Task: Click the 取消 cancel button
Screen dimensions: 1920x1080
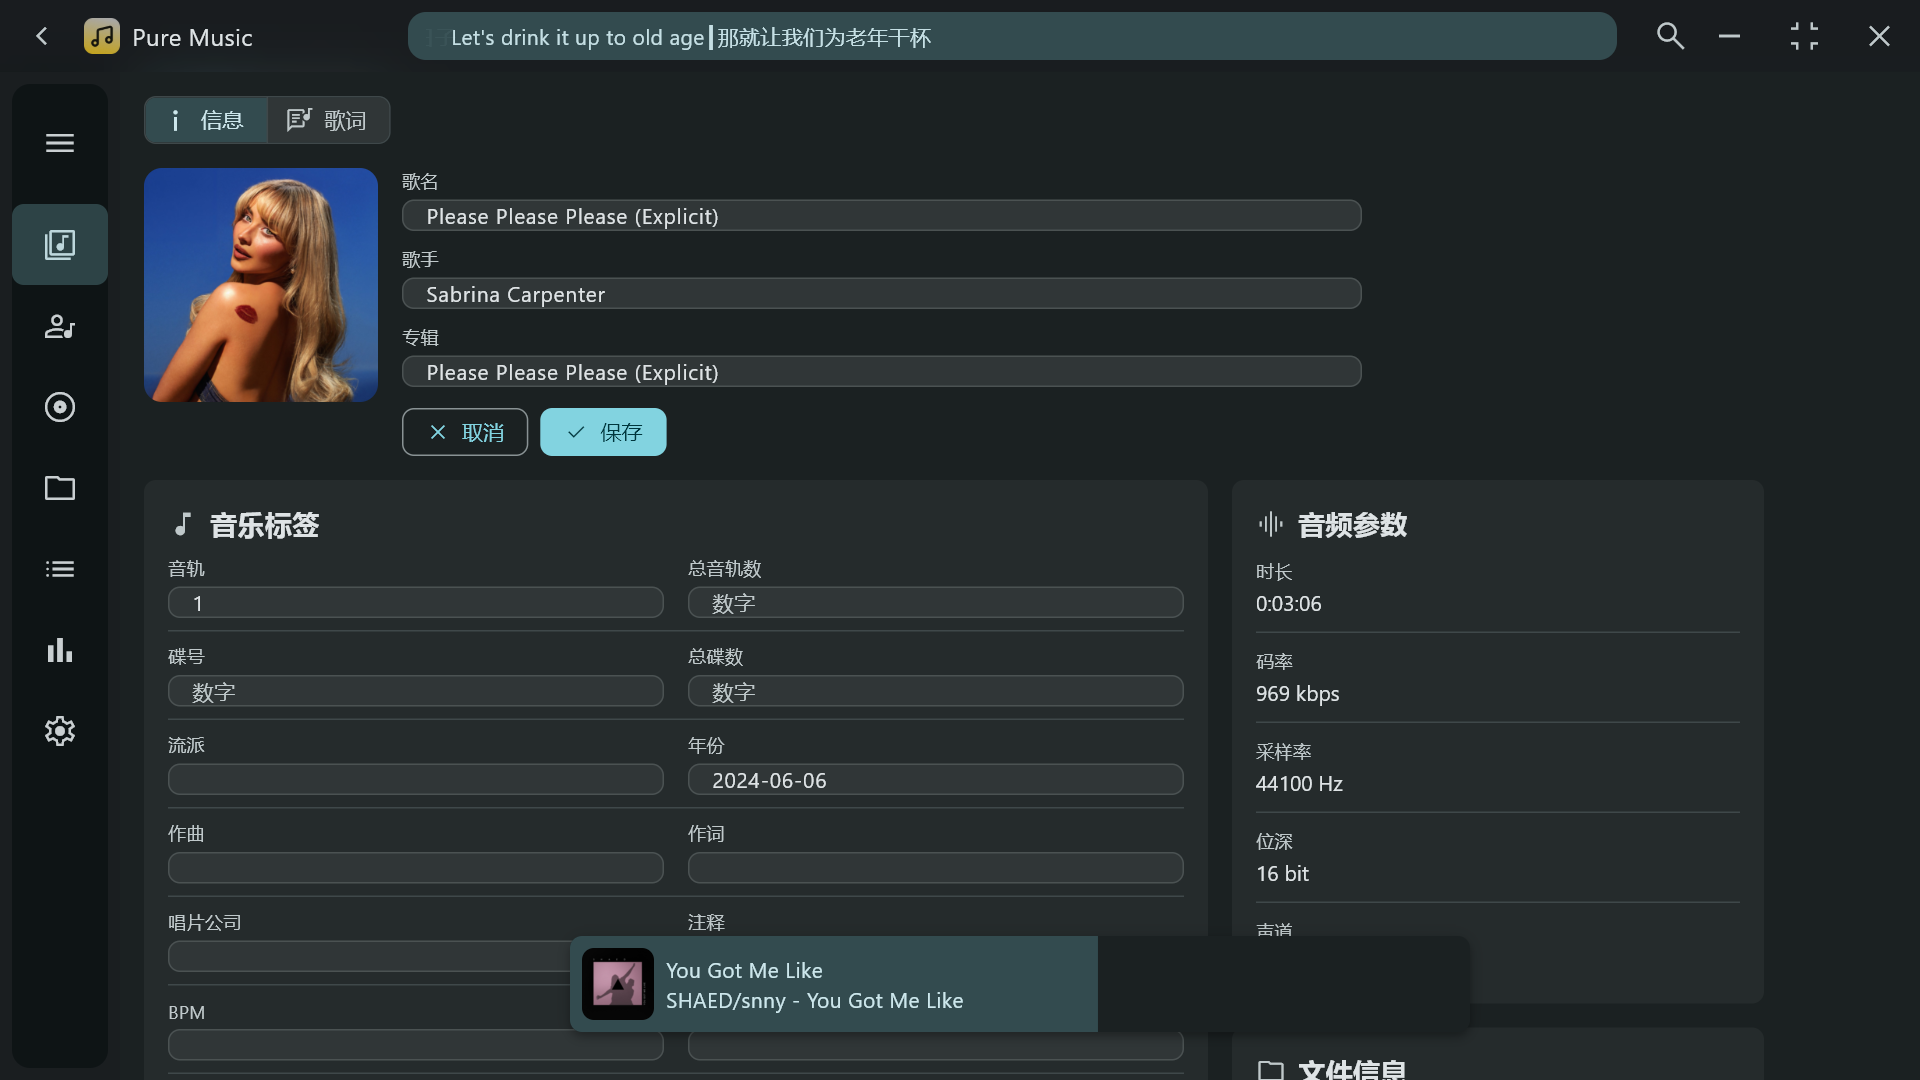Action: pos(465,432)
